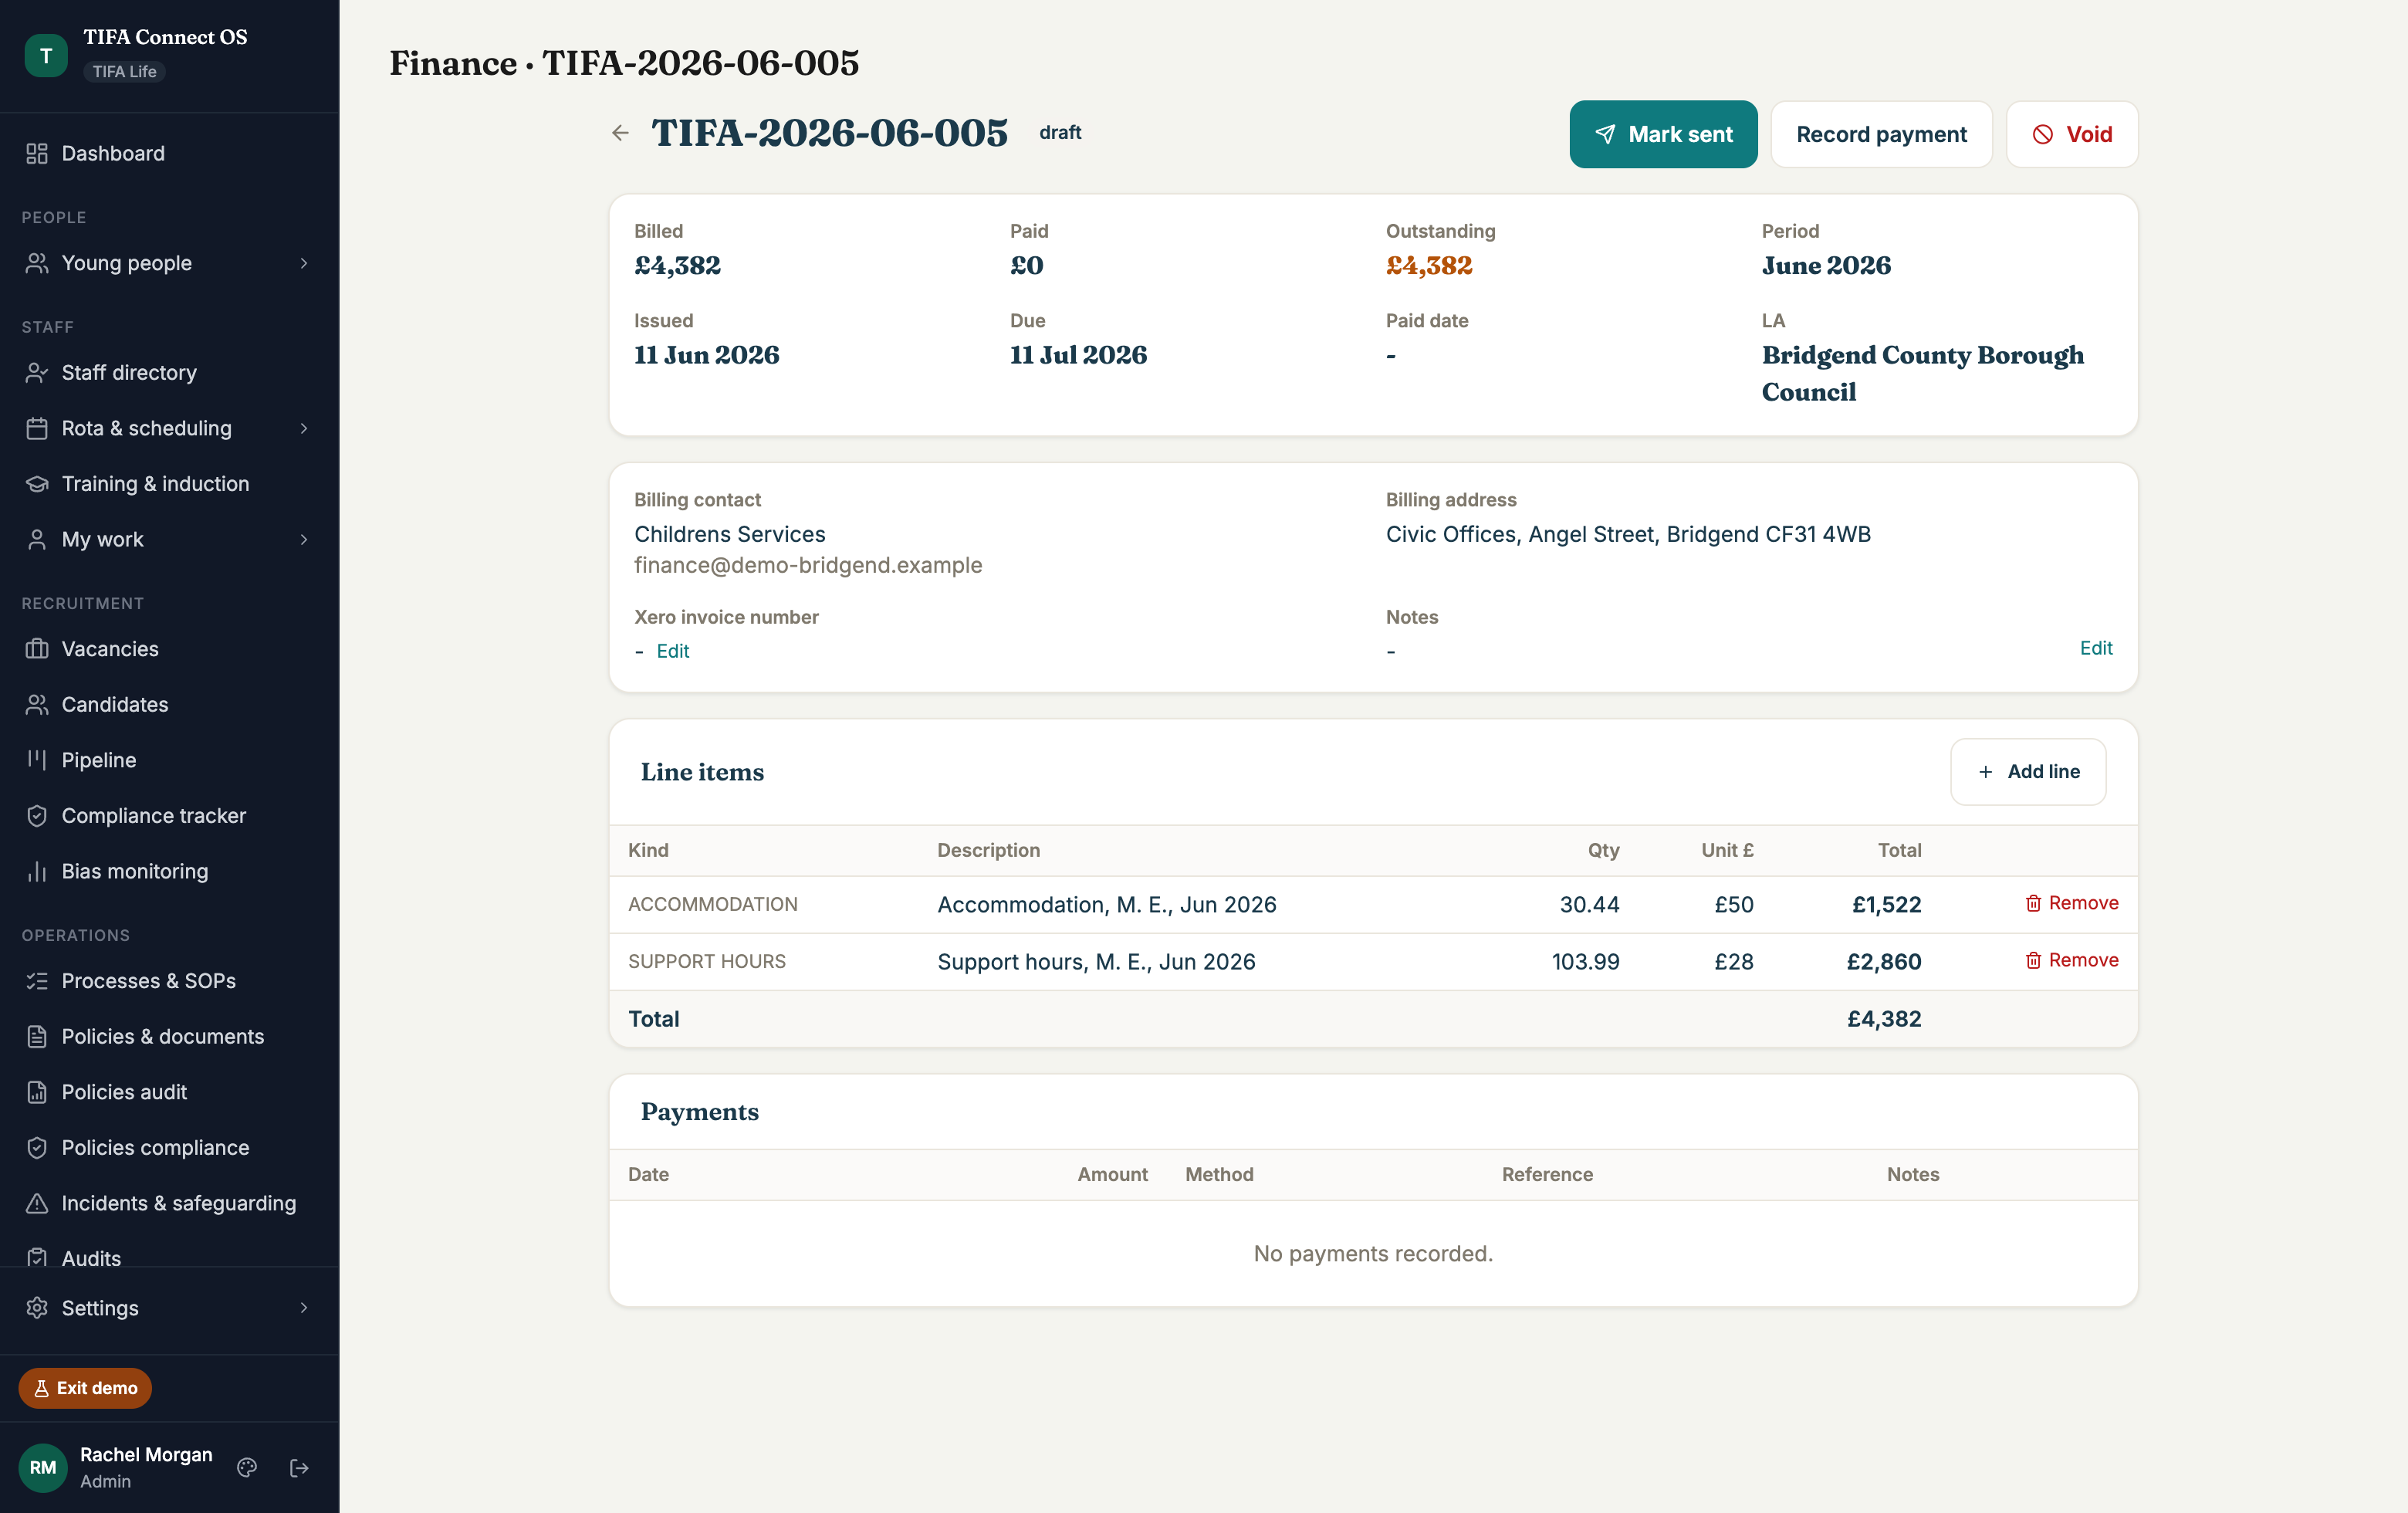Screen dimensions: 2408x1513
Task: Void this invoice
Action: coord(2072,134)
